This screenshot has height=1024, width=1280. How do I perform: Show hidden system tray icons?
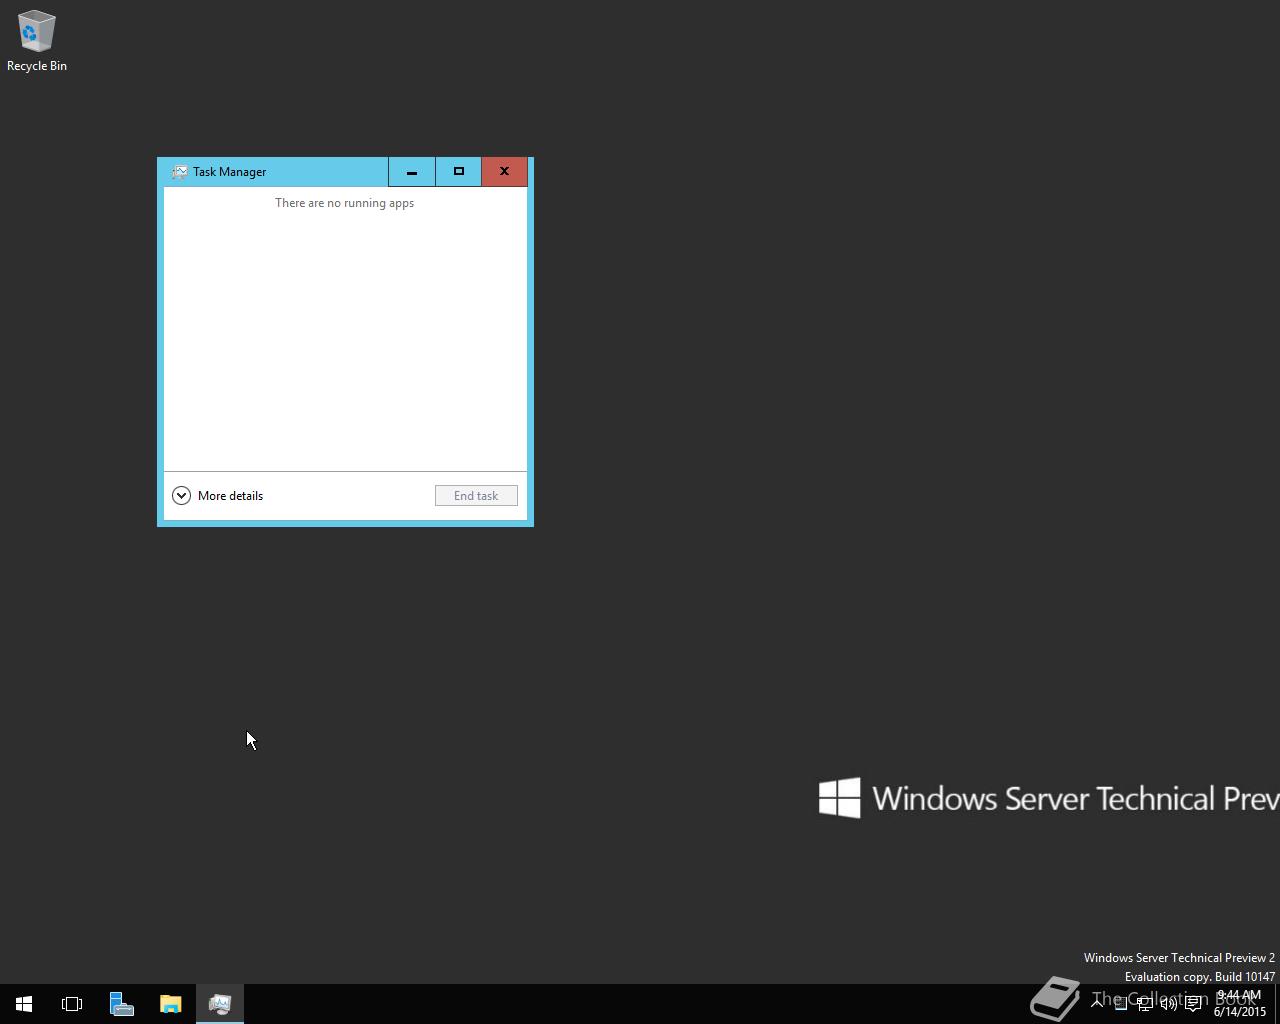pyautogui.click(x=1097, y=1003)
